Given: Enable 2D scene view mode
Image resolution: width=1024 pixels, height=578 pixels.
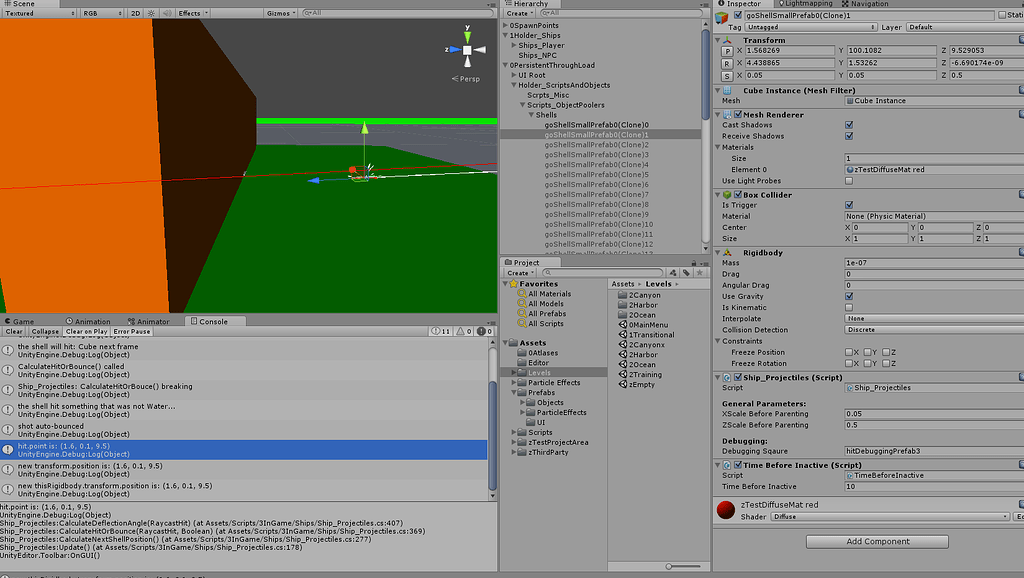Looking at the screenshot, I should [136, 13].
